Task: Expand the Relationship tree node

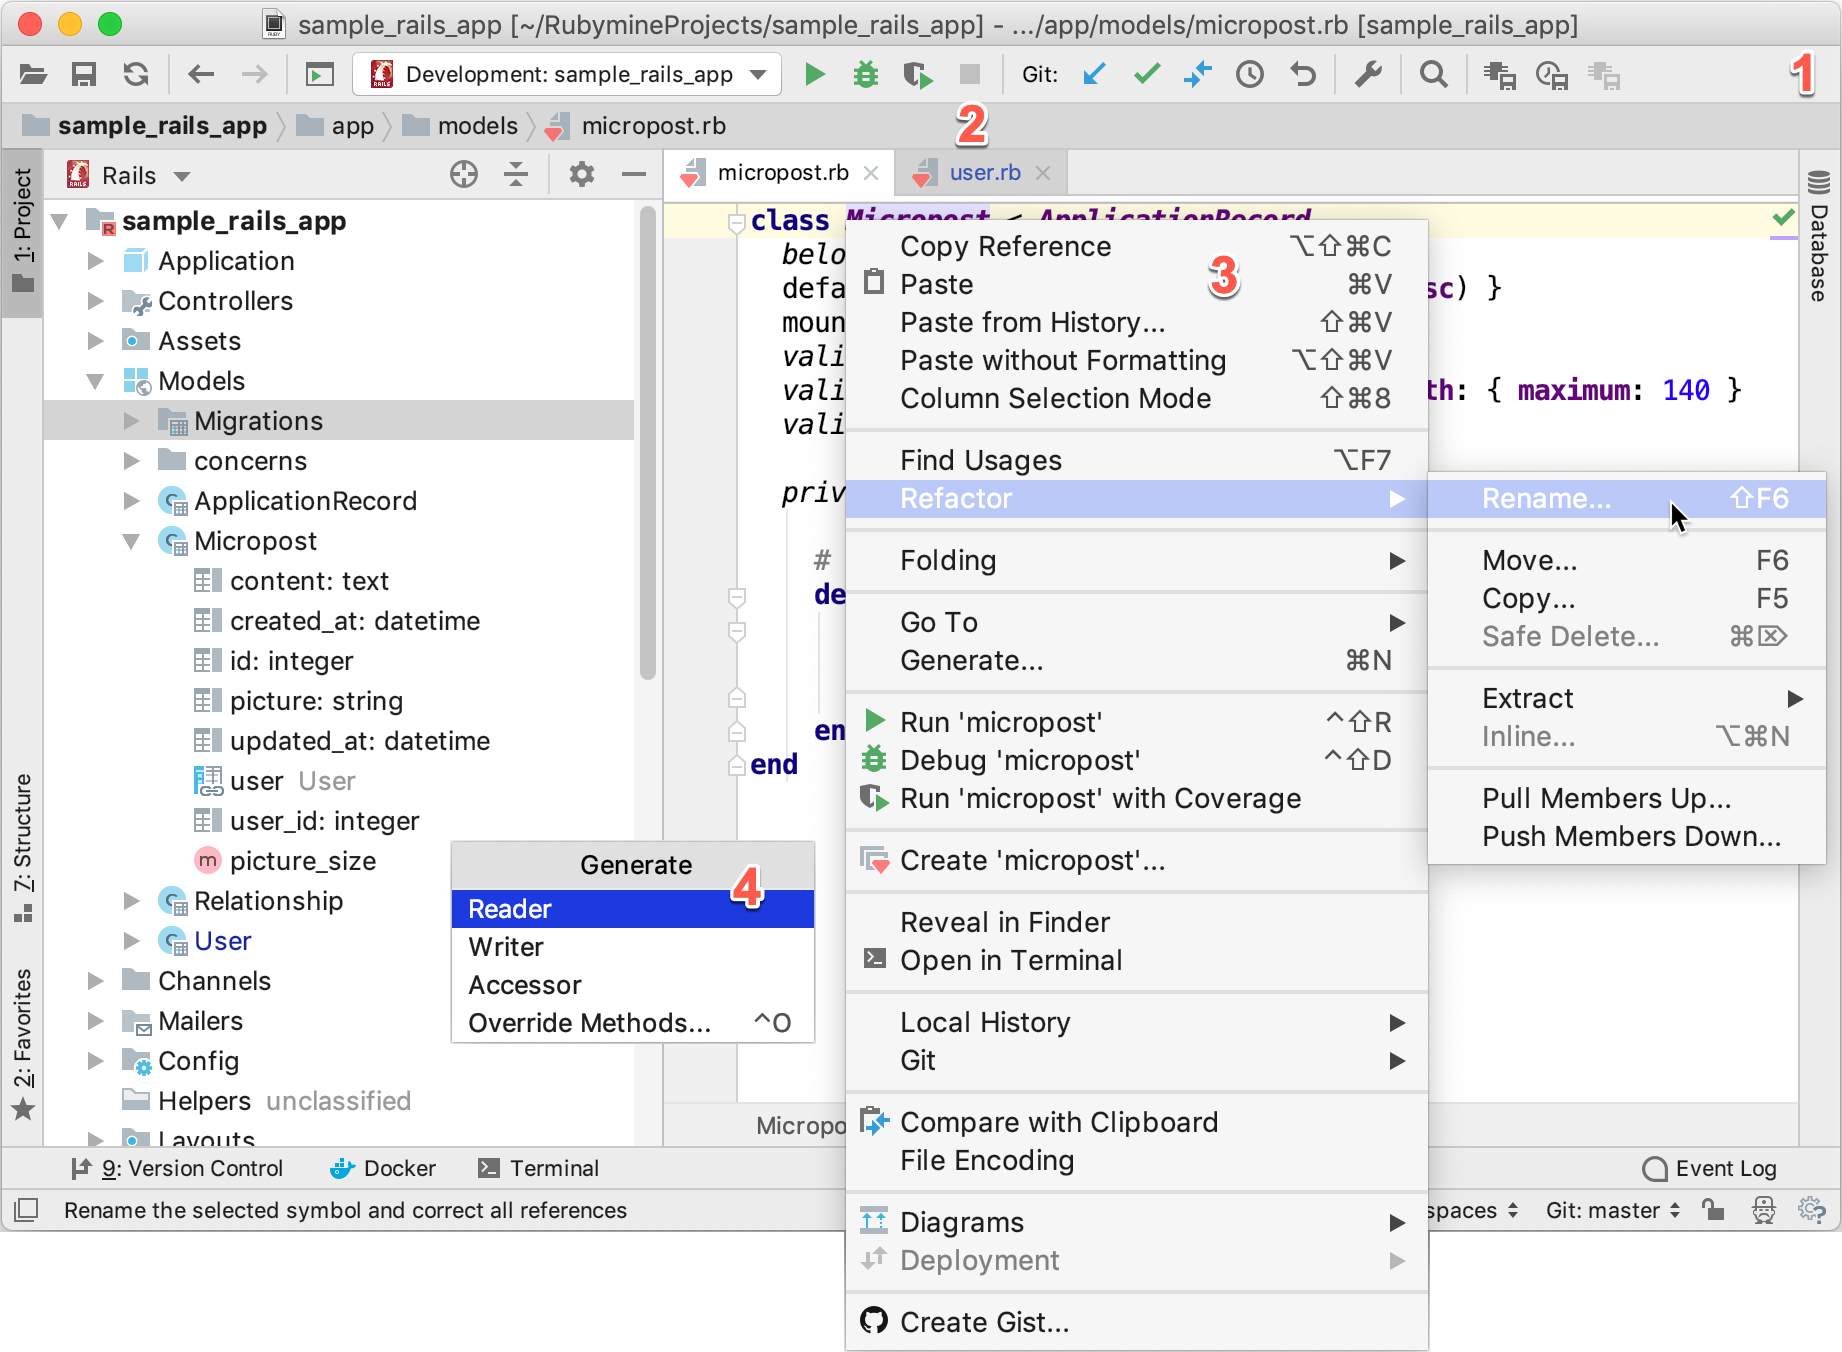Action: coord(132,901)
